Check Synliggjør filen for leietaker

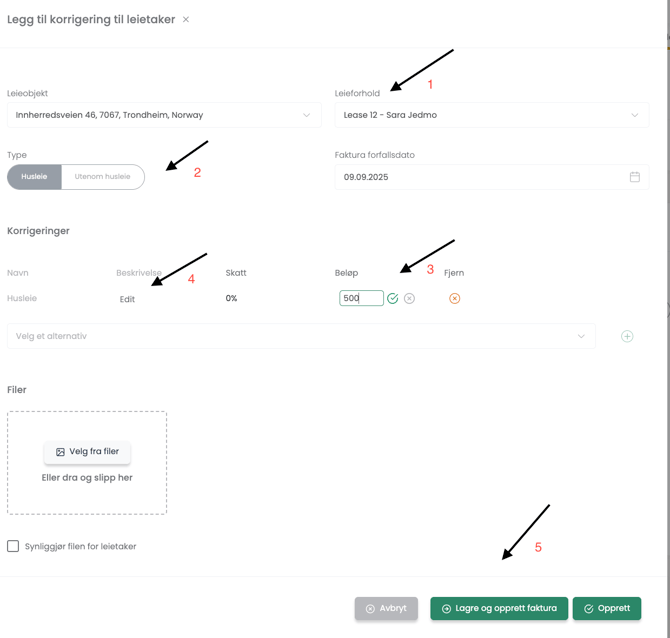point(13,546)
